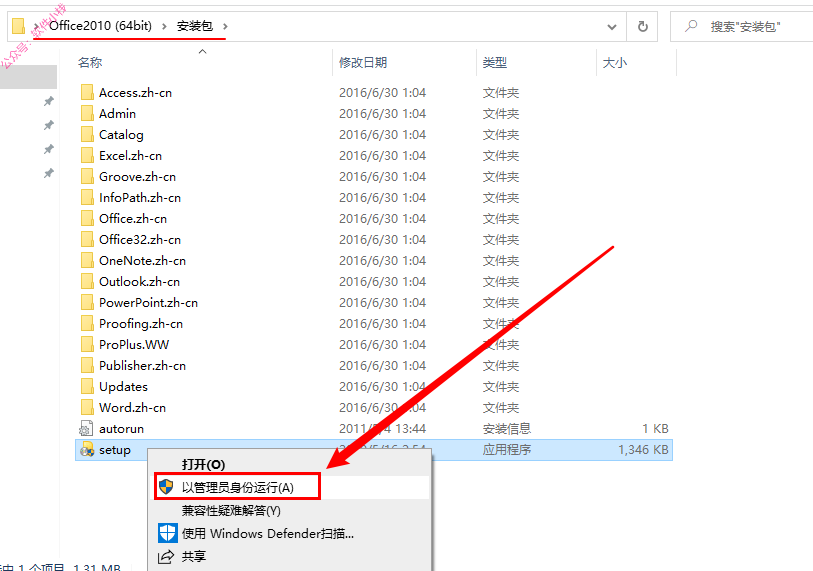Screen dimensions: 813x571
Task: Click the 1 KB size of autorun
Action: coord(655,428)
